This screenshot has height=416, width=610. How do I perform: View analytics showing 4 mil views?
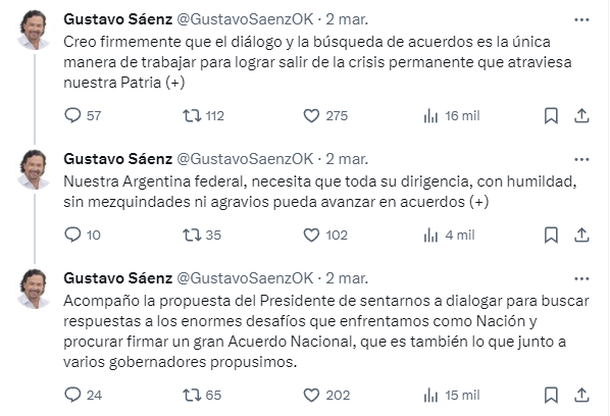[431, 235]
